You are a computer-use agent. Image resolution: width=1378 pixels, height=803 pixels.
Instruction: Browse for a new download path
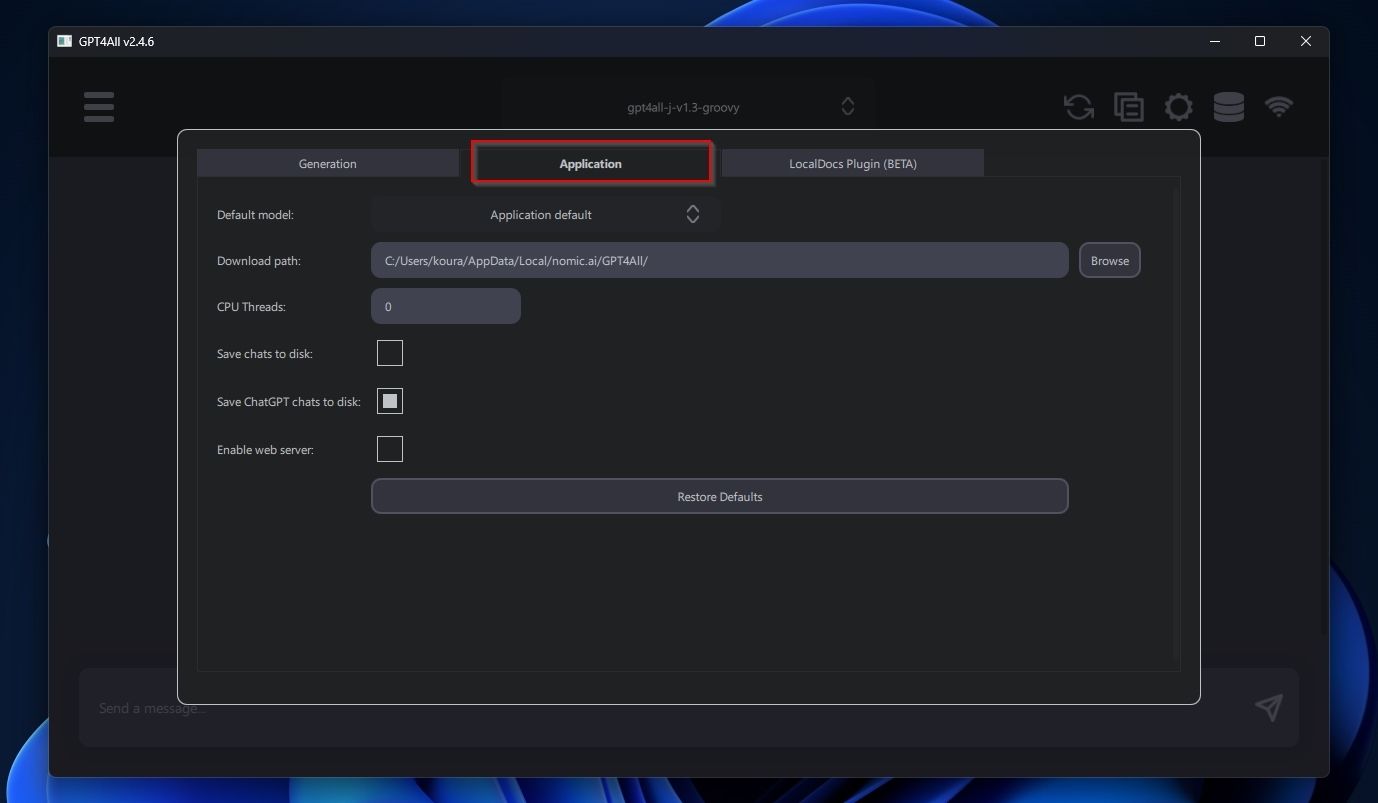pyautogui.click(x=1108, y=260)
